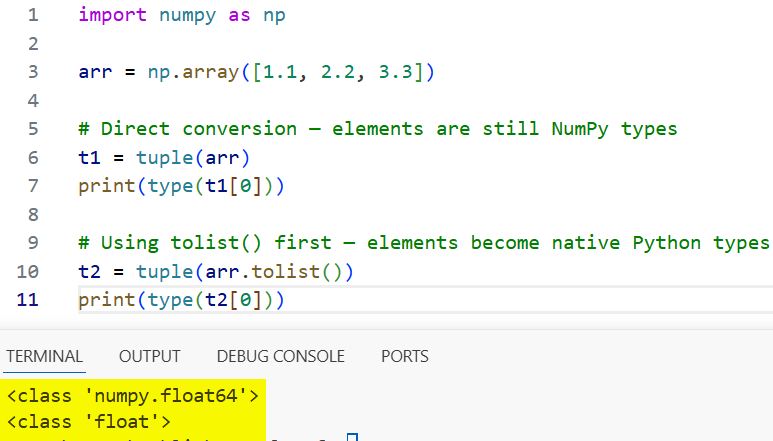Click the '# Using tolist() first' comment line
The height and width of the screenshot is (441, 773).
point(424,243)
